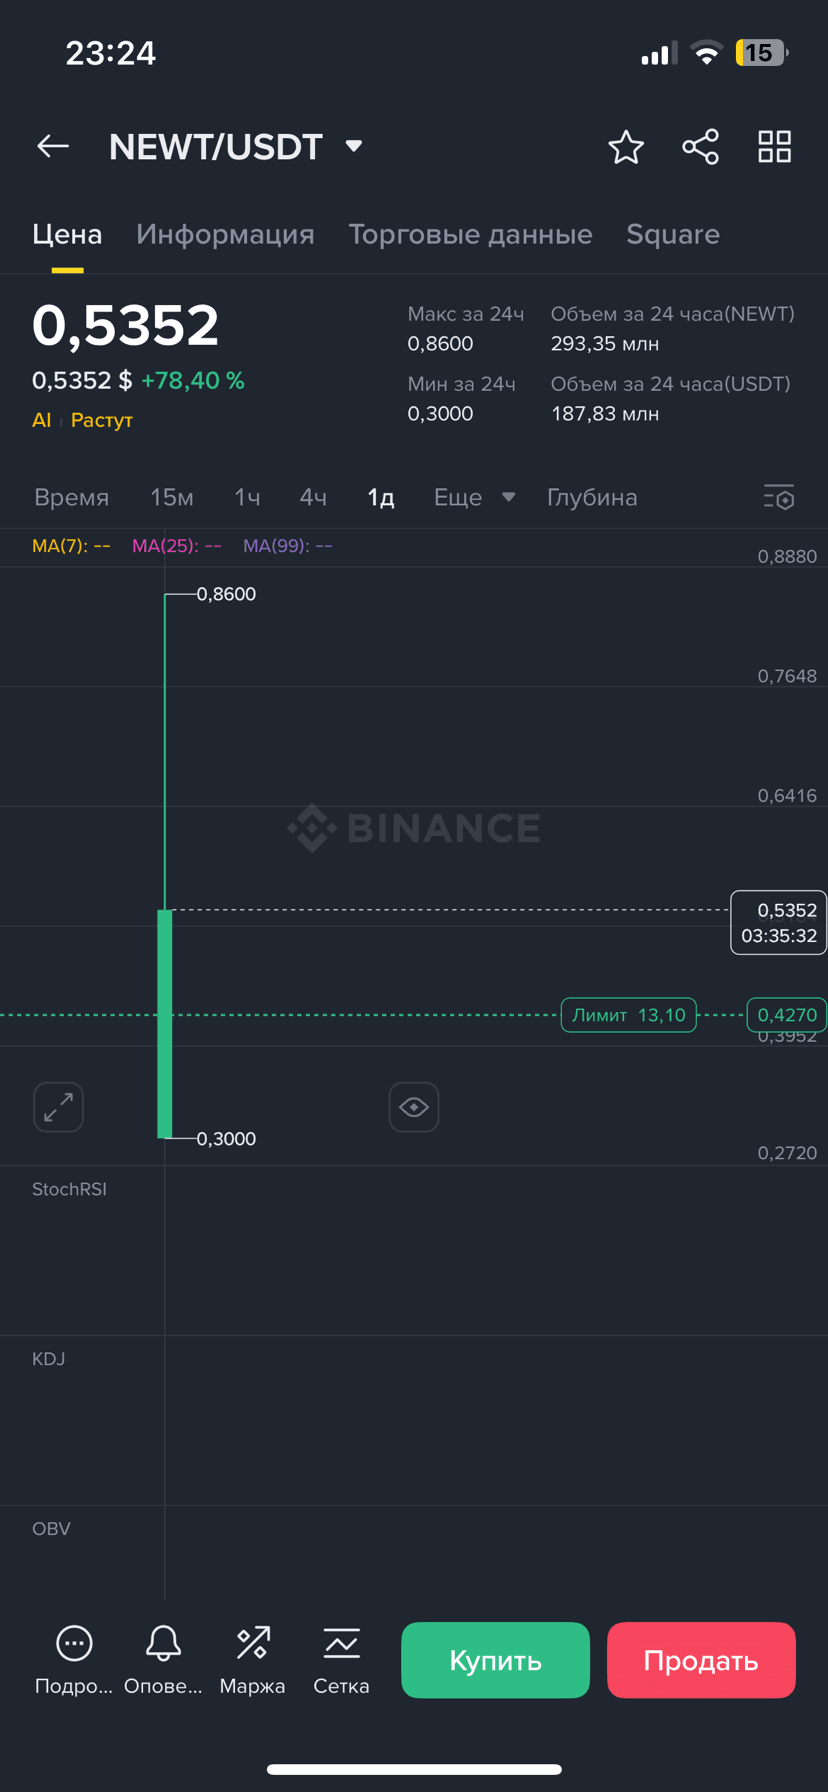The image size is (828, 1792).
Task: Tap the KDJ indicator panel label
Action: [48, 1359]
